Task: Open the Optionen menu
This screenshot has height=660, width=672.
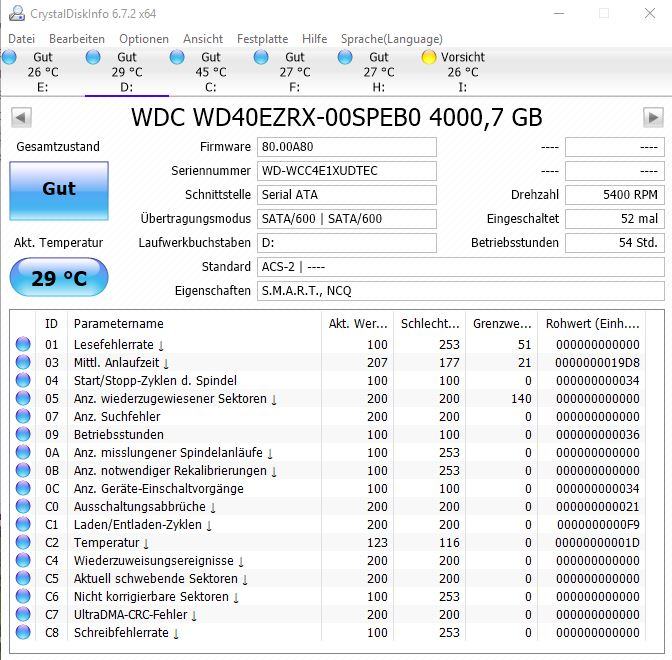Action: pyautogui.click(x=144, y=39)
